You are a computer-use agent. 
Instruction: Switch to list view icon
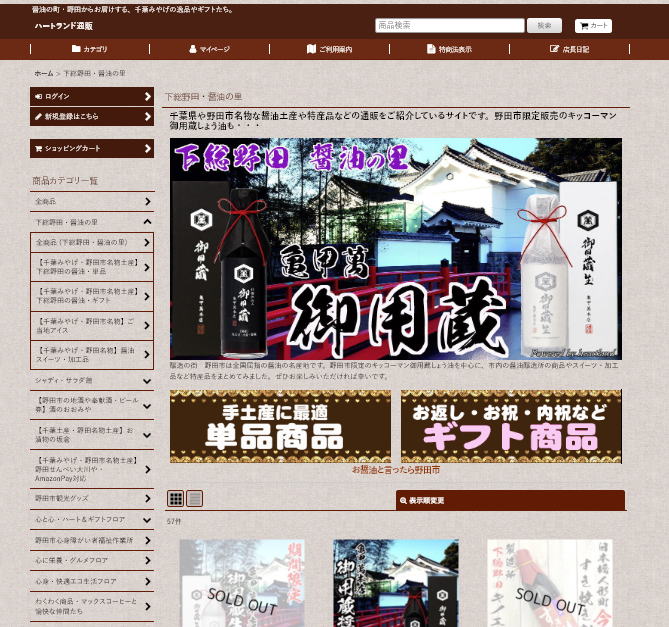(x=195, y=498)
